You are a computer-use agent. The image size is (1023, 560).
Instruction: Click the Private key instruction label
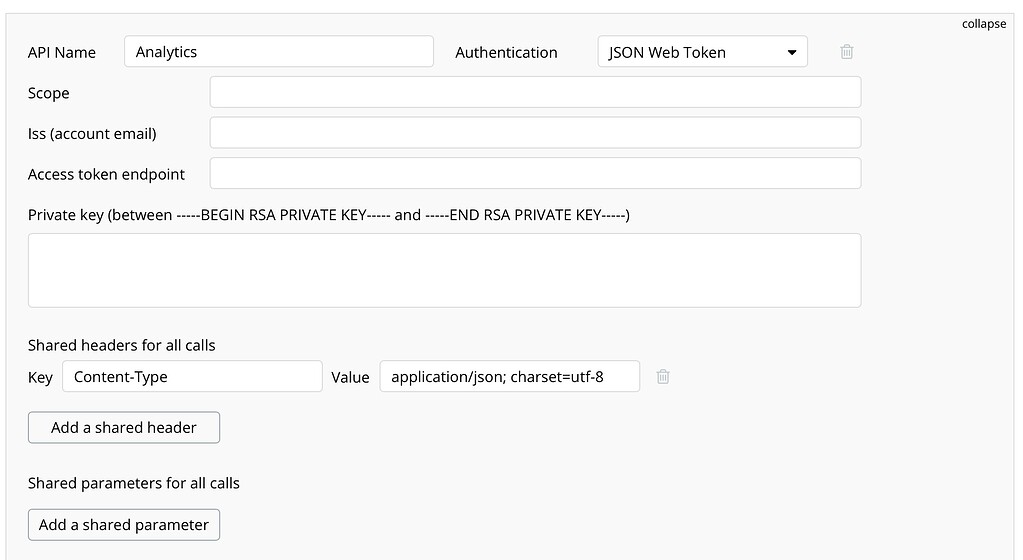point(329,215)
